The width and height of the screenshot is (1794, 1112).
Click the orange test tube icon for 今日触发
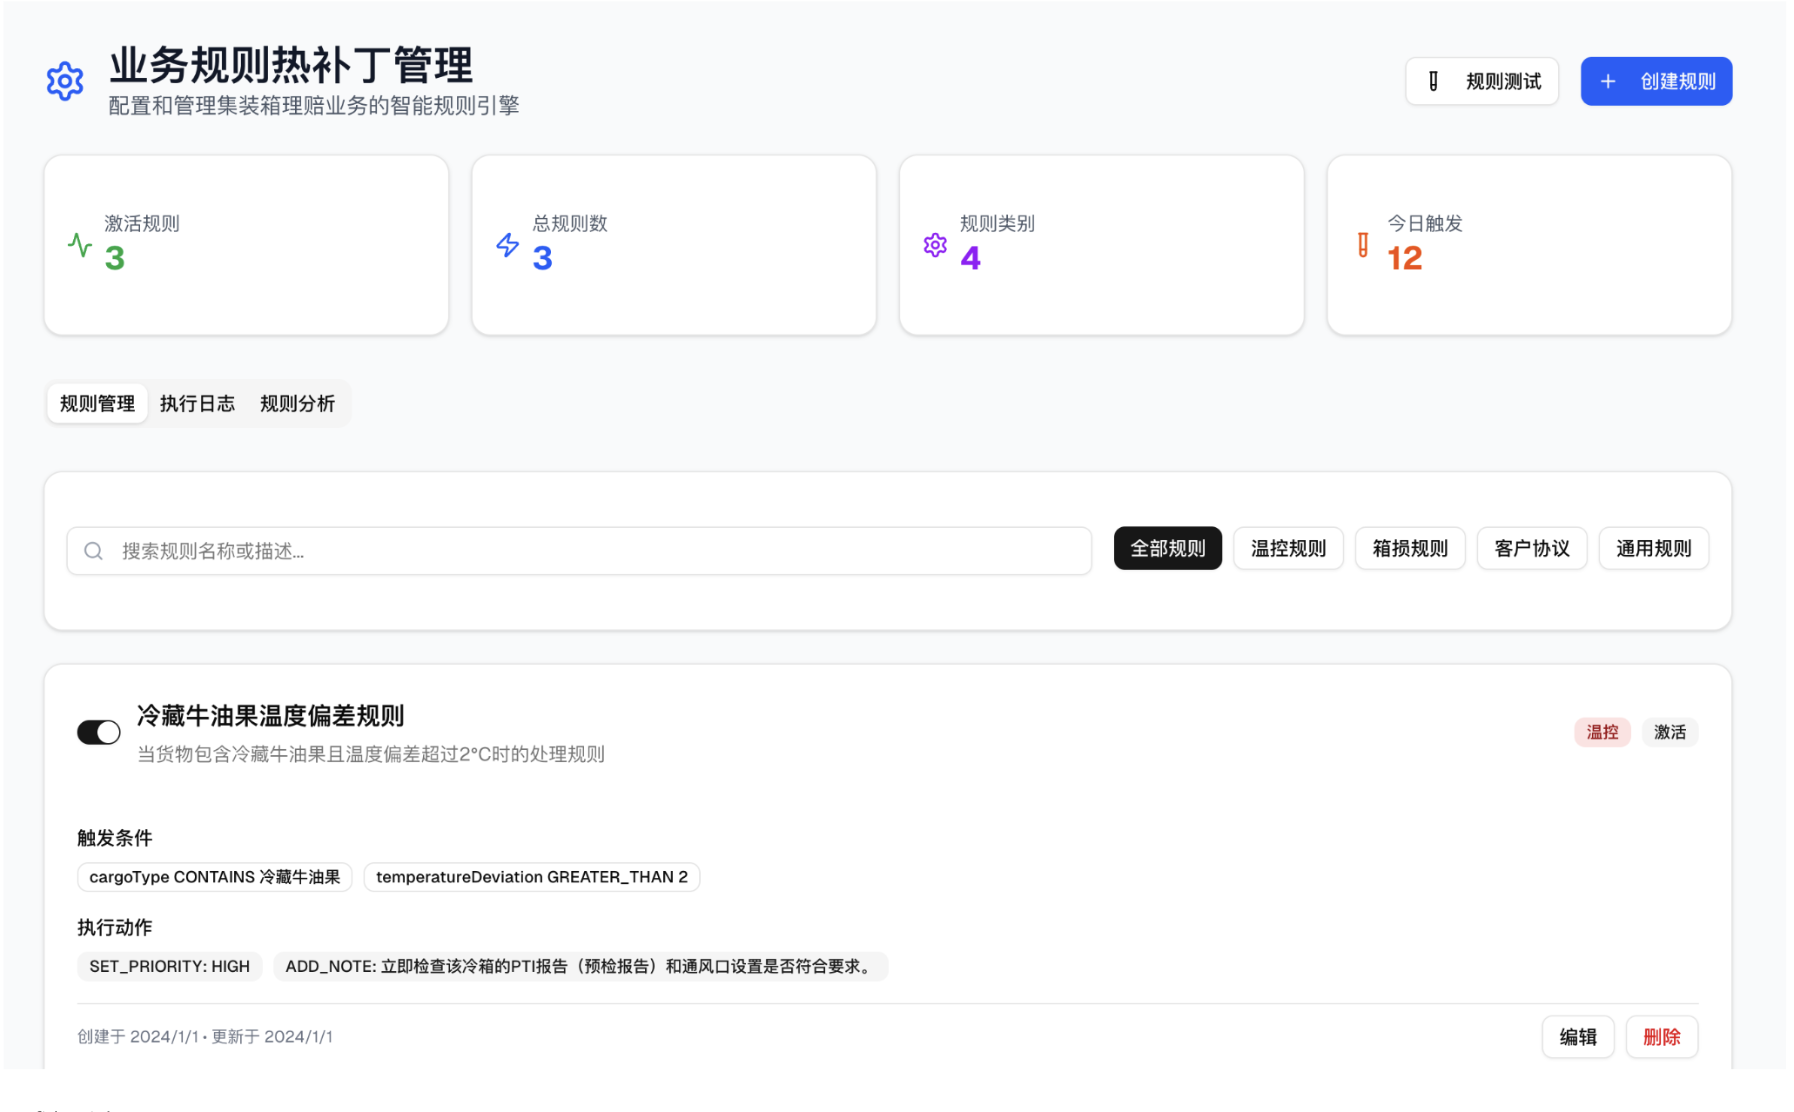(1363, 245)
